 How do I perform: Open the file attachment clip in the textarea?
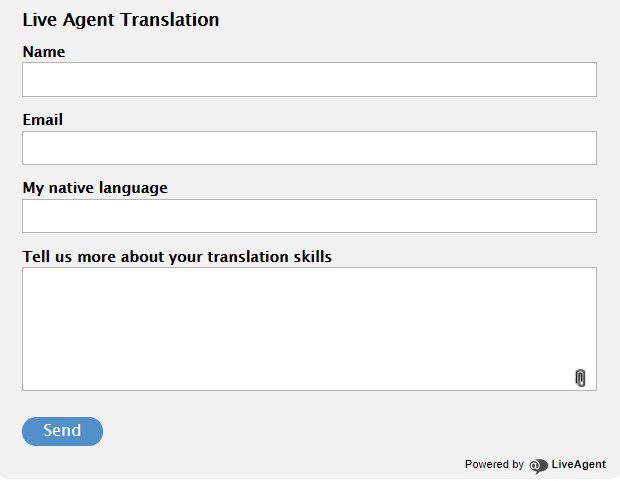tap(580, 377)
